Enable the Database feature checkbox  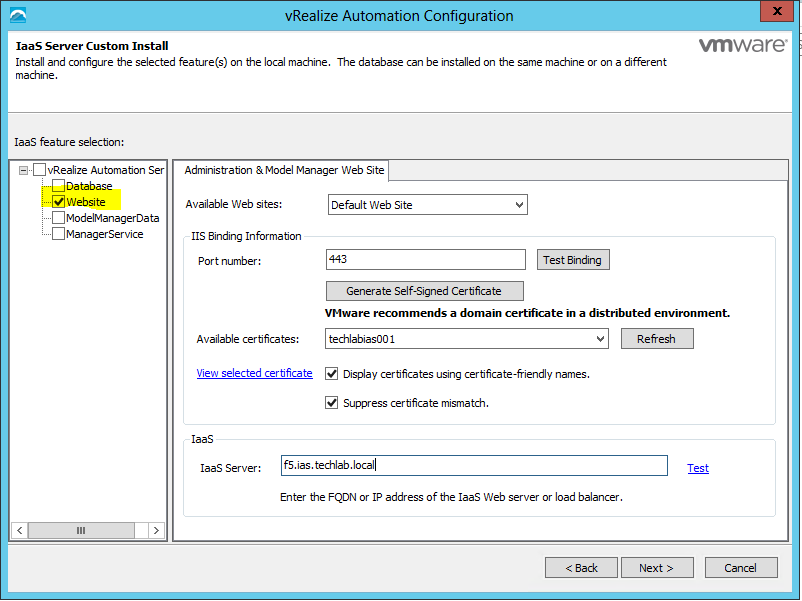coord(58,186)
